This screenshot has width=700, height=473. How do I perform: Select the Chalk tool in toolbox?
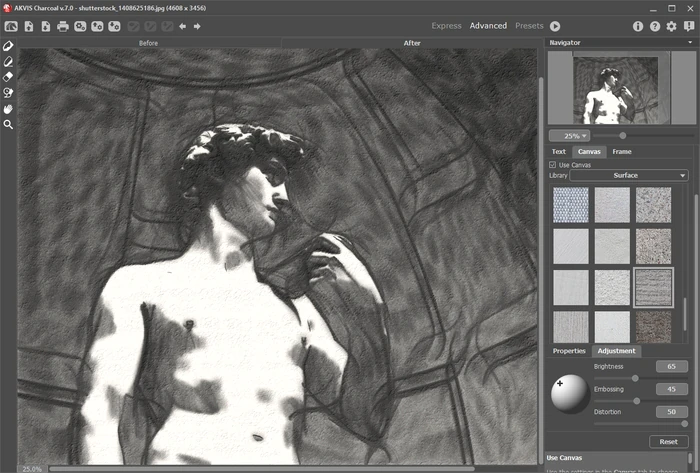point(8,62)
